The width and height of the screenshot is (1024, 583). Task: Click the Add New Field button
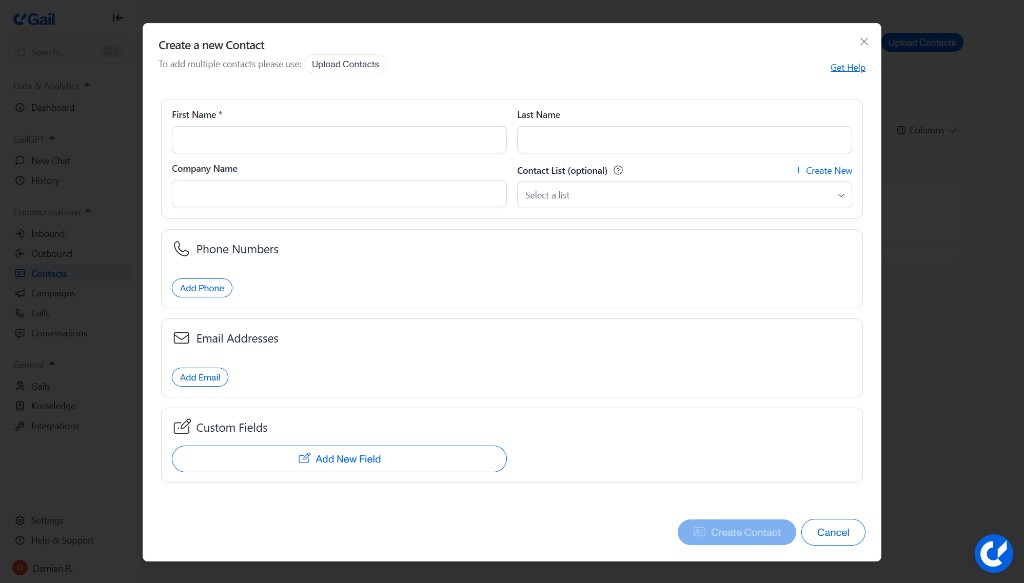[339, 459]
